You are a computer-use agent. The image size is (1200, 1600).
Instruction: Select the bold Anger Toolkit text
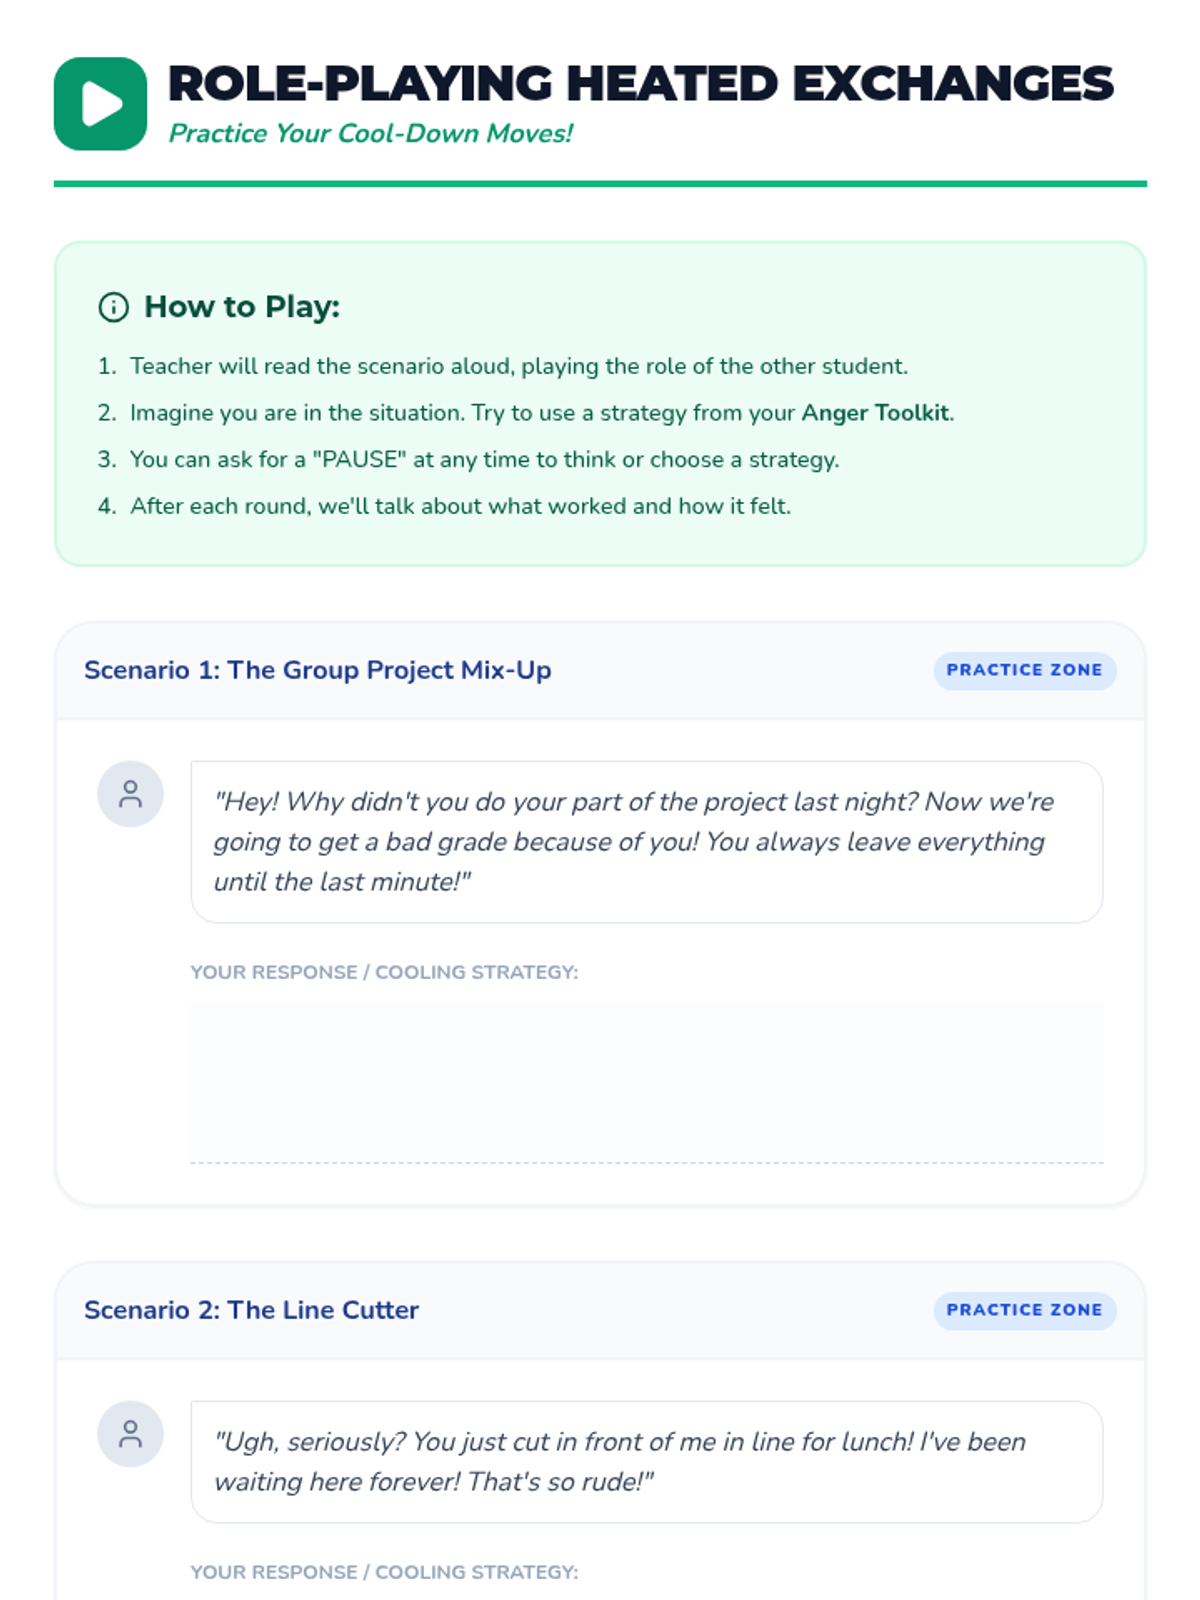pyautogui.click(x=875, y=413)
